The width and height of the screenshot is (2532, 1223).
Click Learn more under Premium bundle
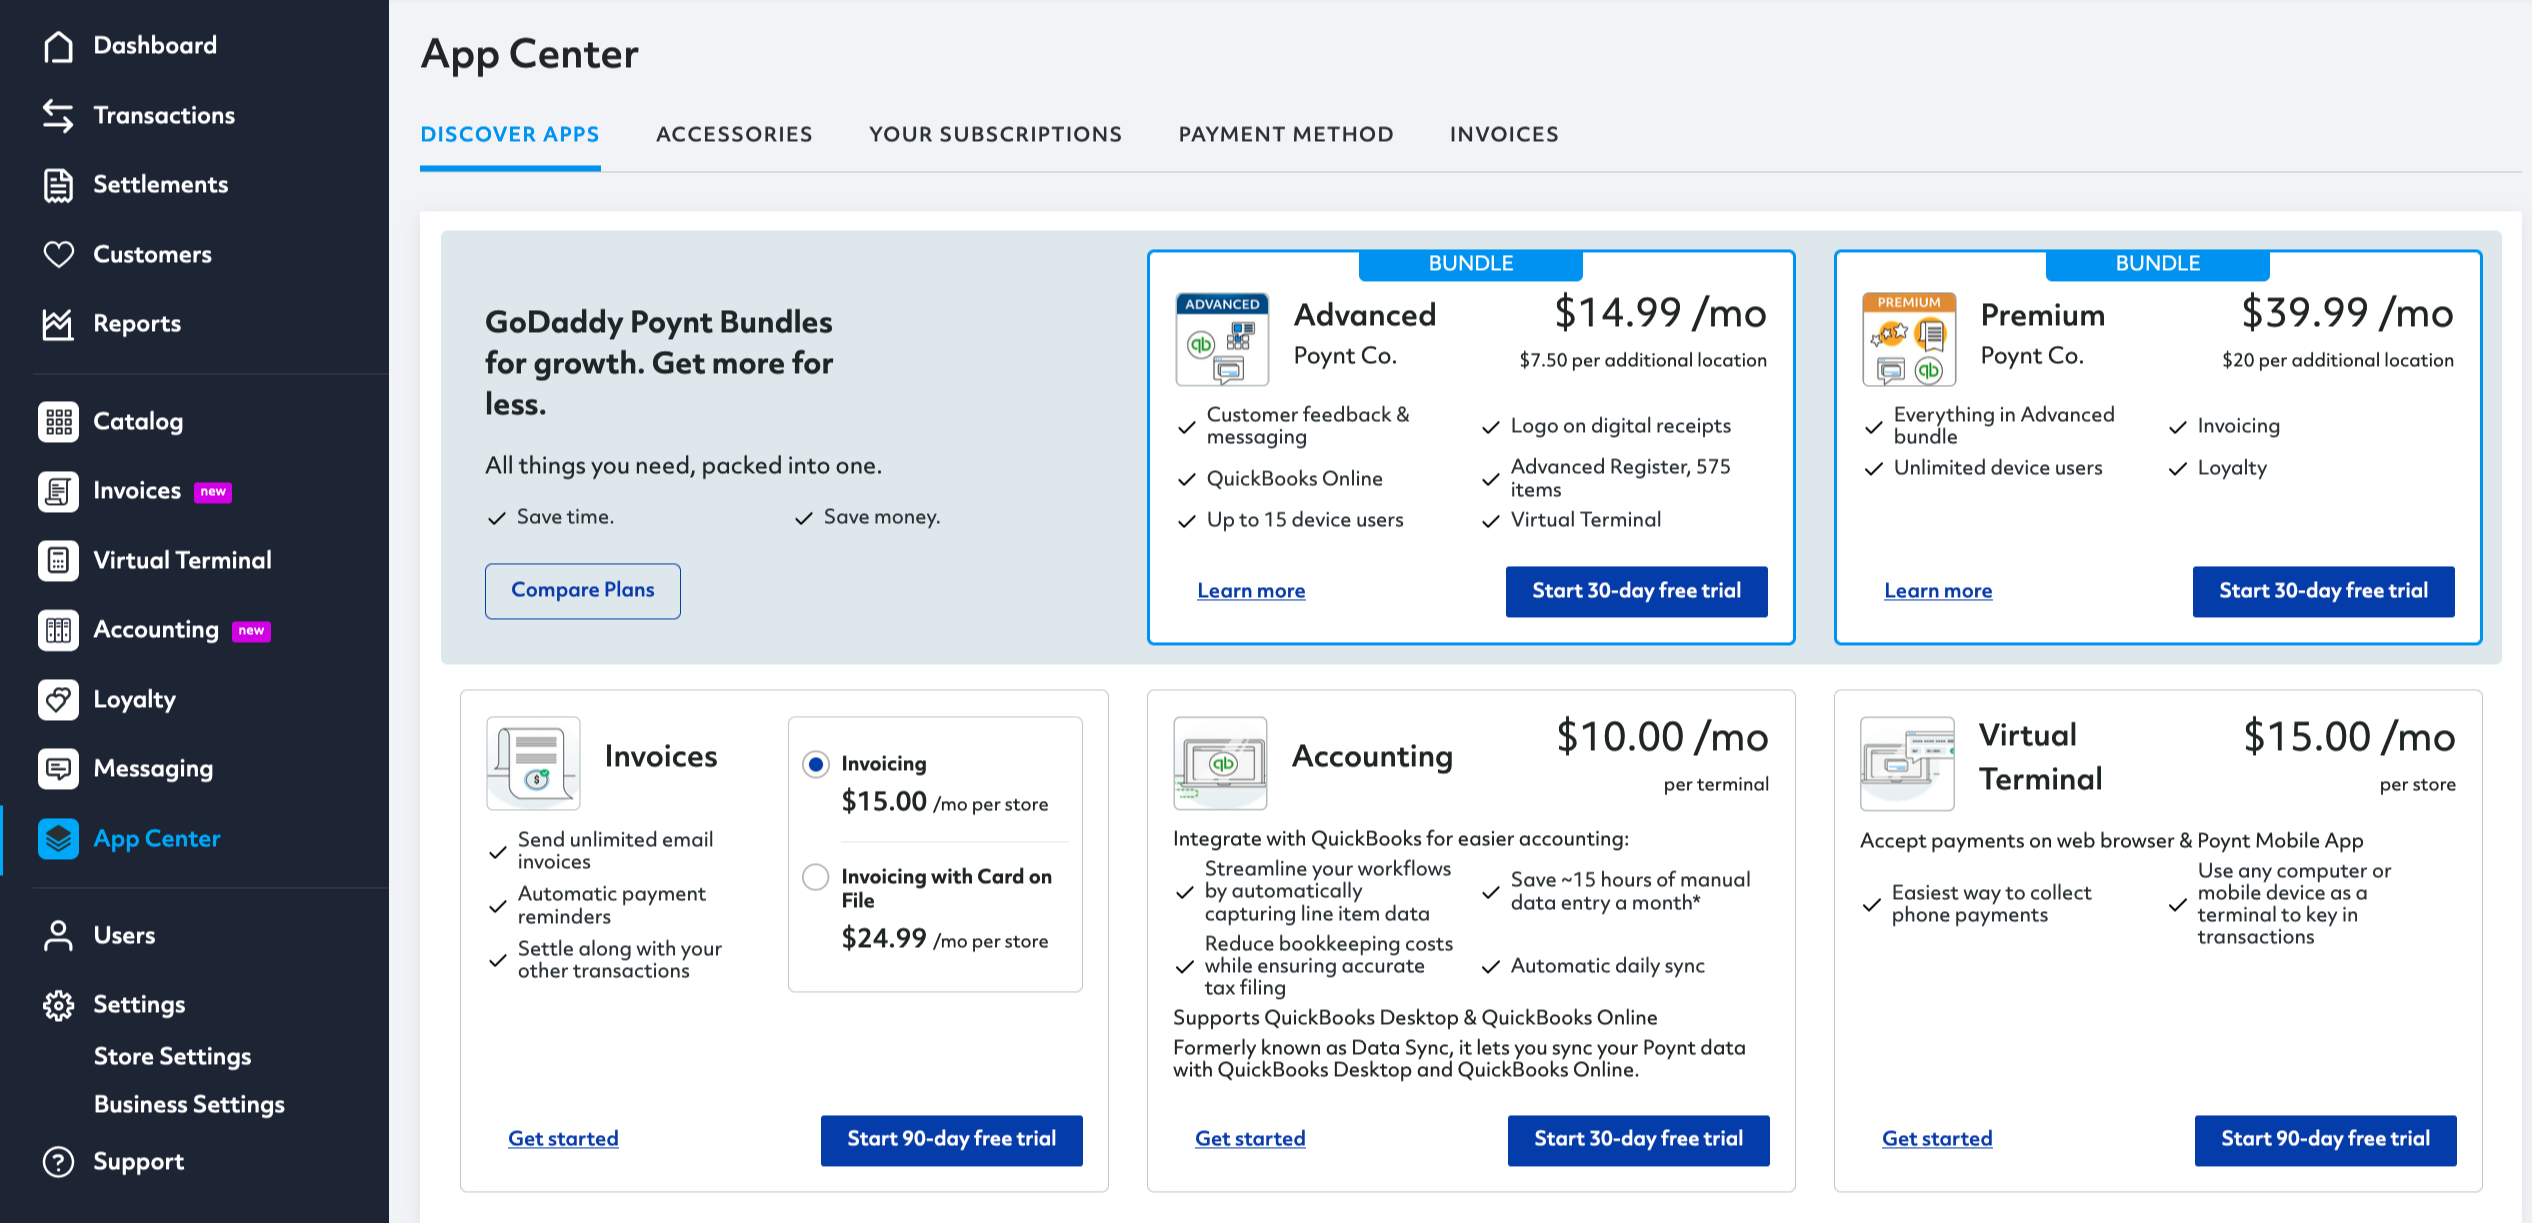coord(1938,591)
